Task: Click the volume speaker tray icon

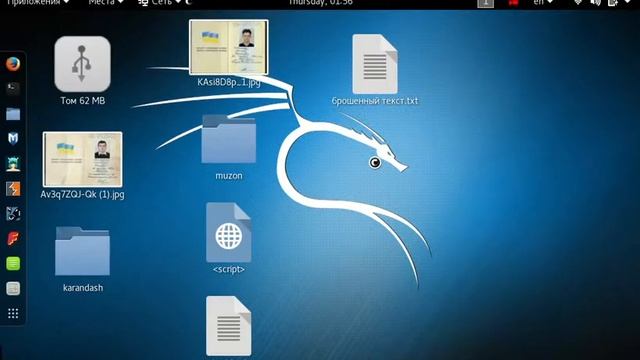Action: pos(596,2)
